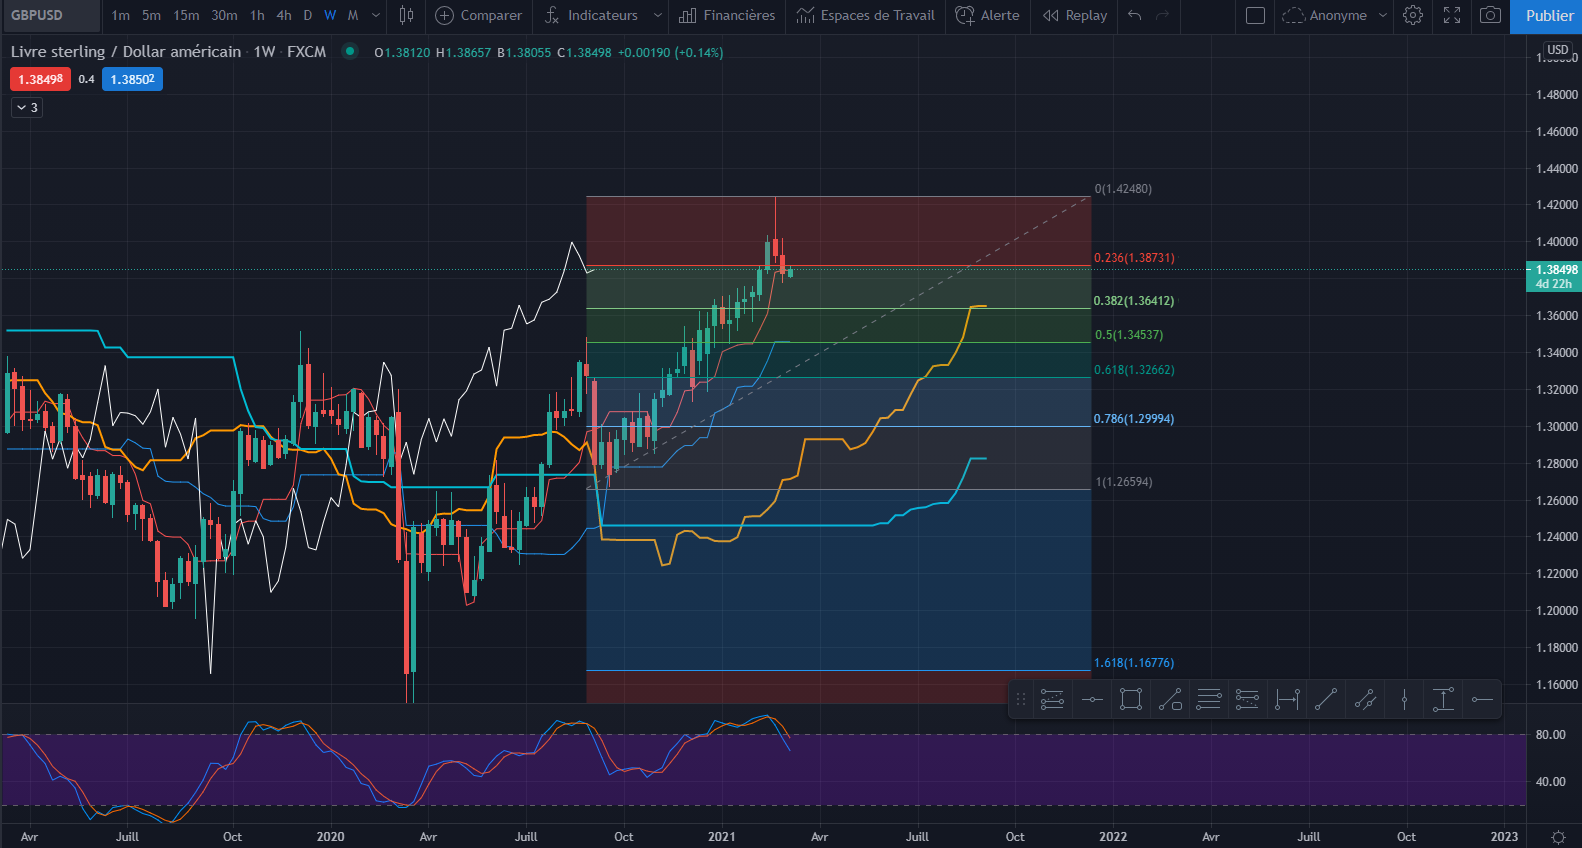Screen dimensions: 1582x848
Task: Select the vertical line tool
Action: (1404, 700)
